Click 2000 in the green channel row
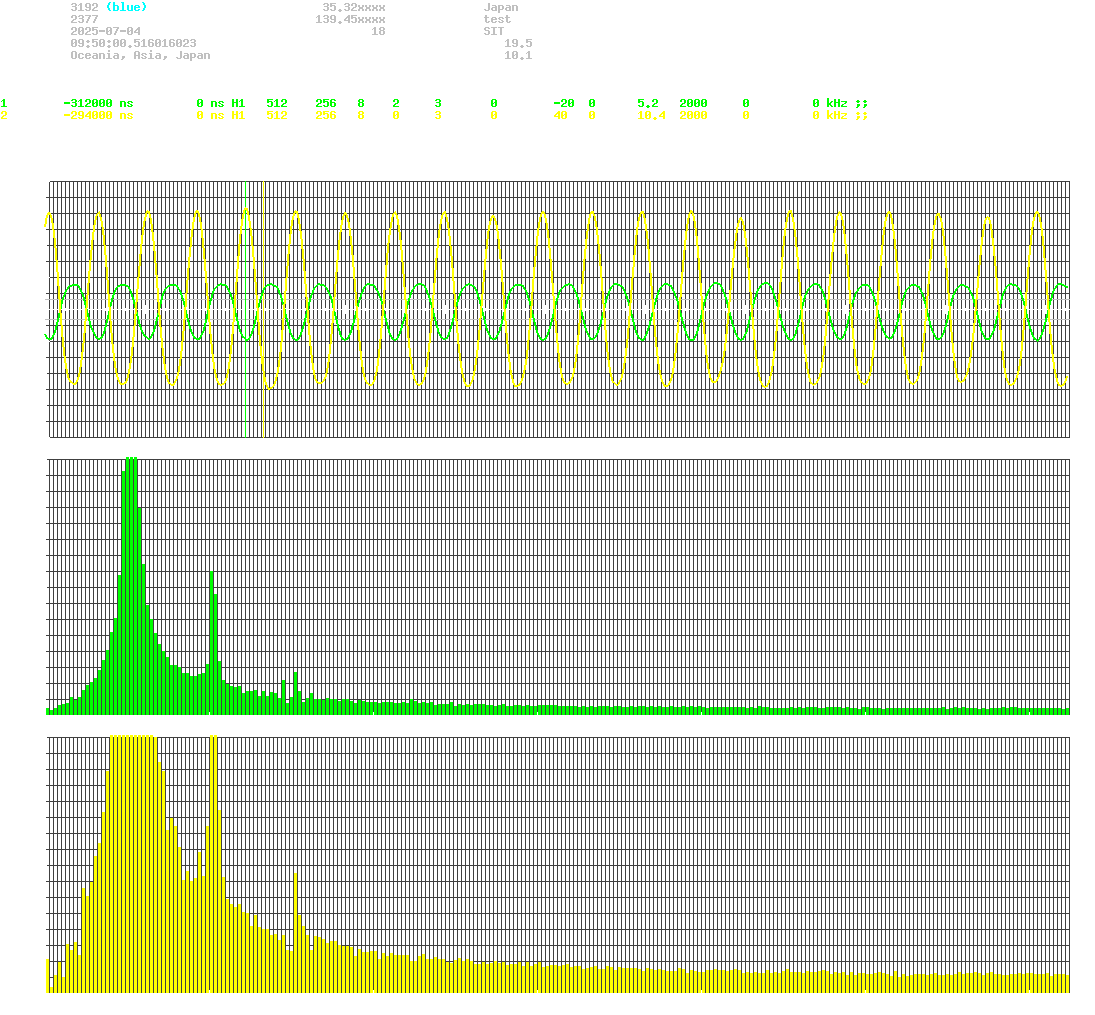Viewport: 1095px width, 1015px height. [x=693, y=103]
